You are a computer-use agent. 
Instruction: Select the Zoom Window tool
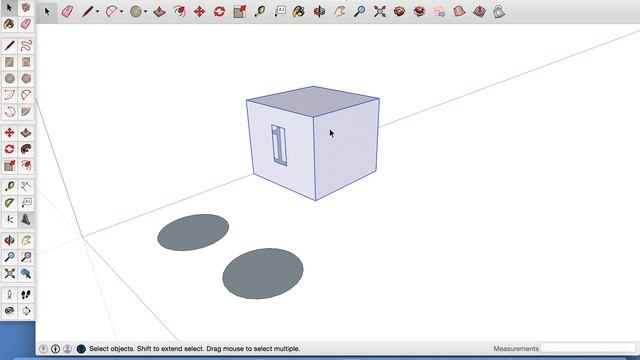[26, 257]
